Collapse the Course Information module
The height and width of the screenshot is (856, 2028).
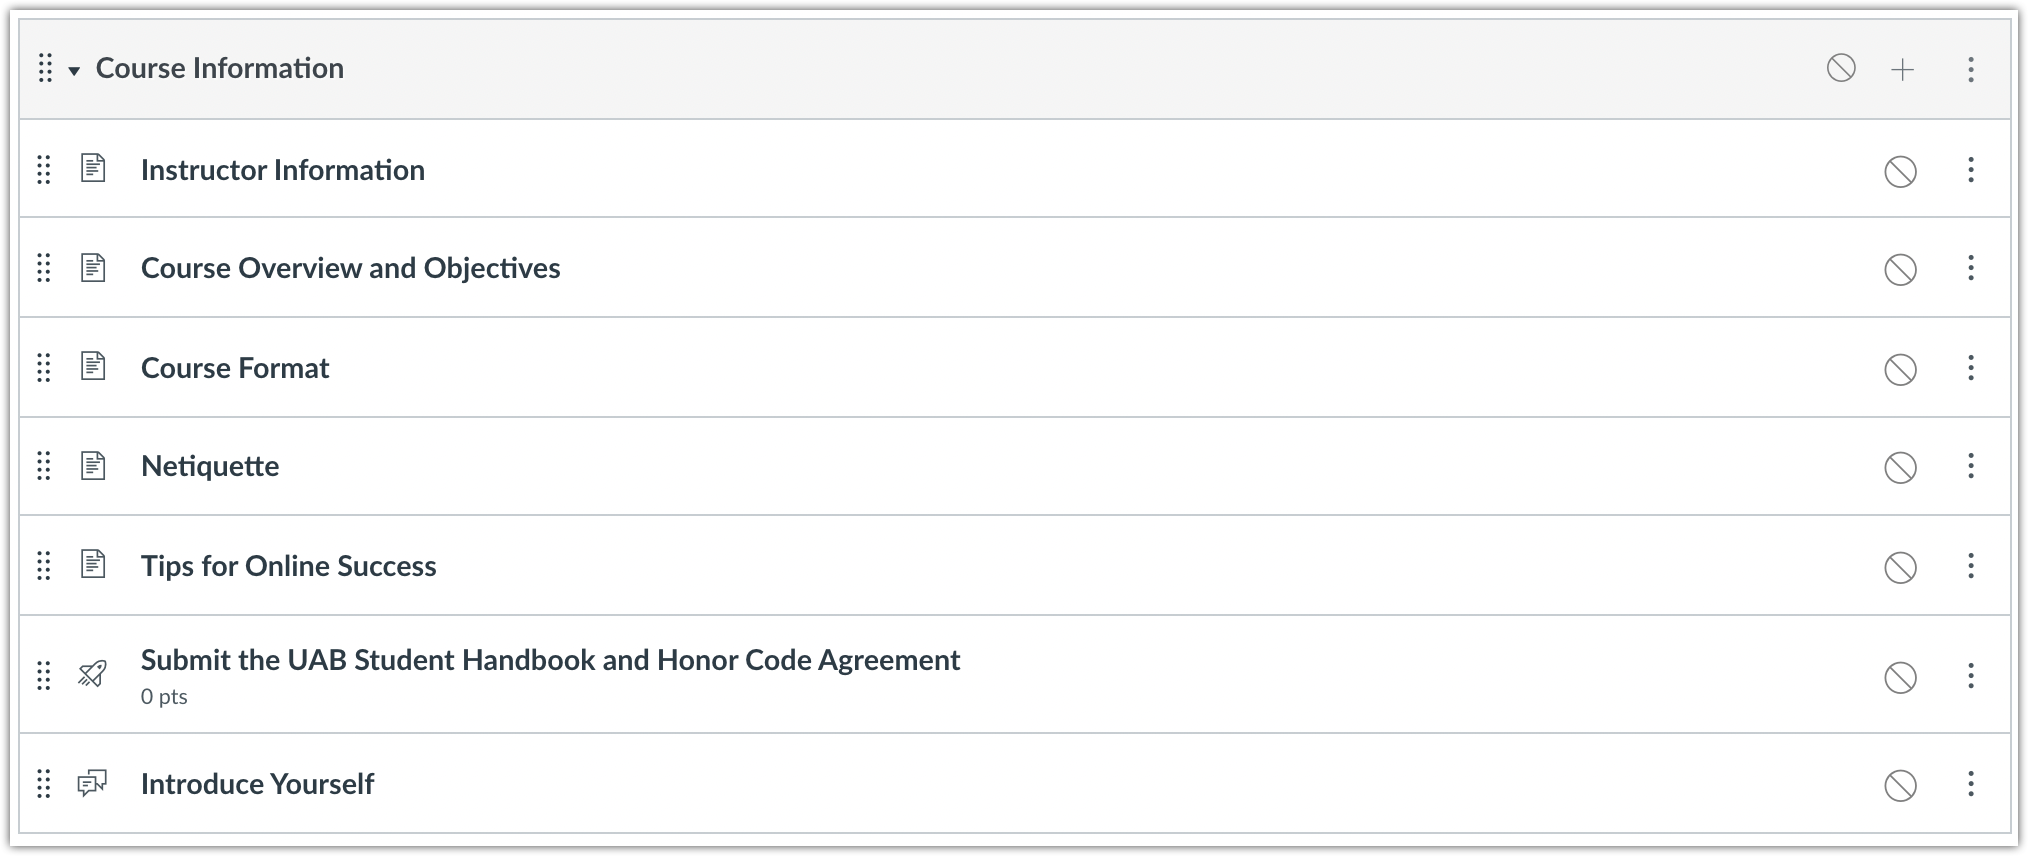point(74,70)
